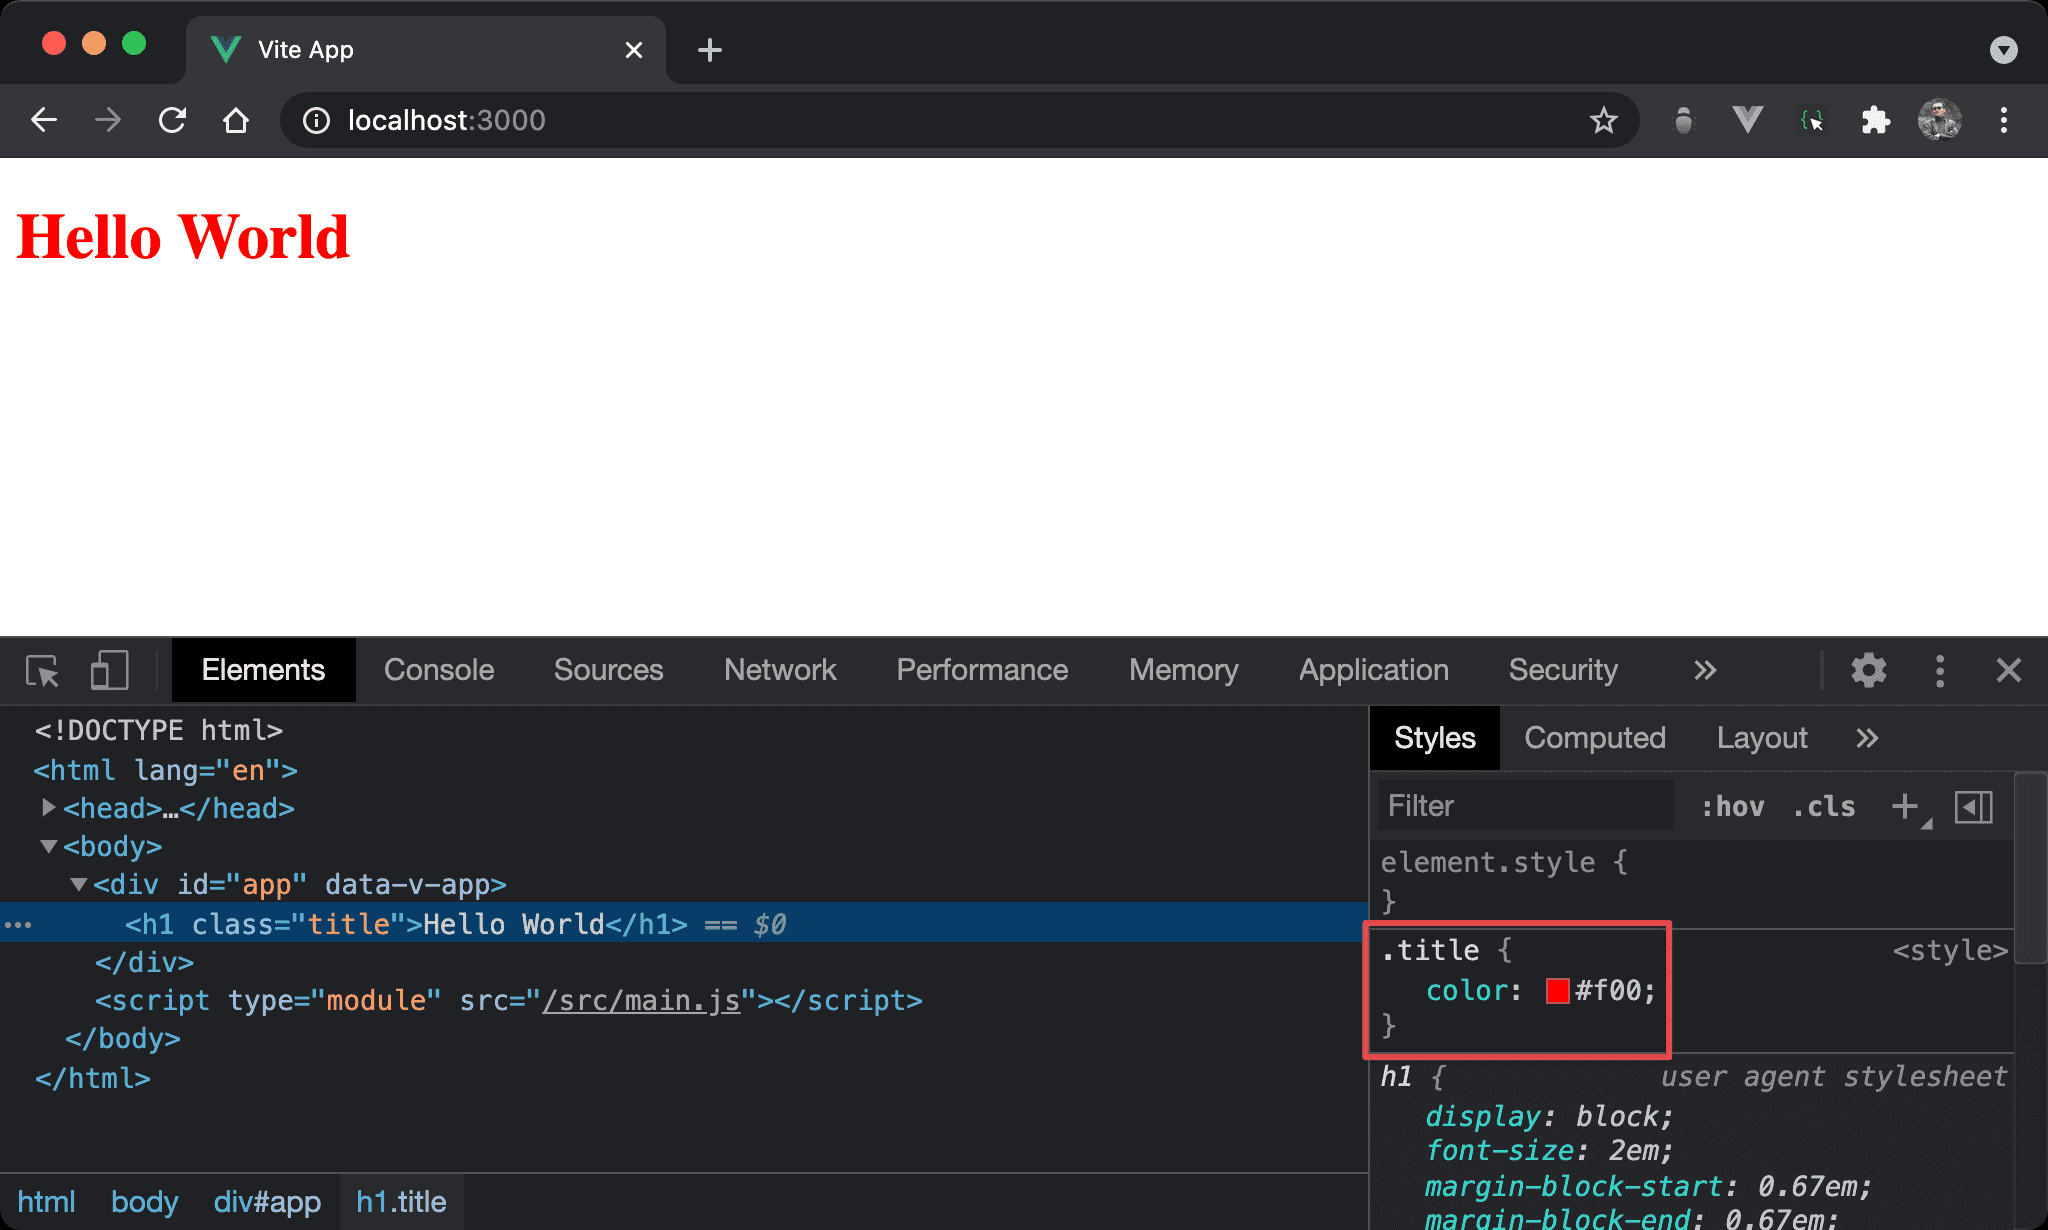Click the Vue devtools extension icon
The image size is (2048, 1230).
(1747, 120)
